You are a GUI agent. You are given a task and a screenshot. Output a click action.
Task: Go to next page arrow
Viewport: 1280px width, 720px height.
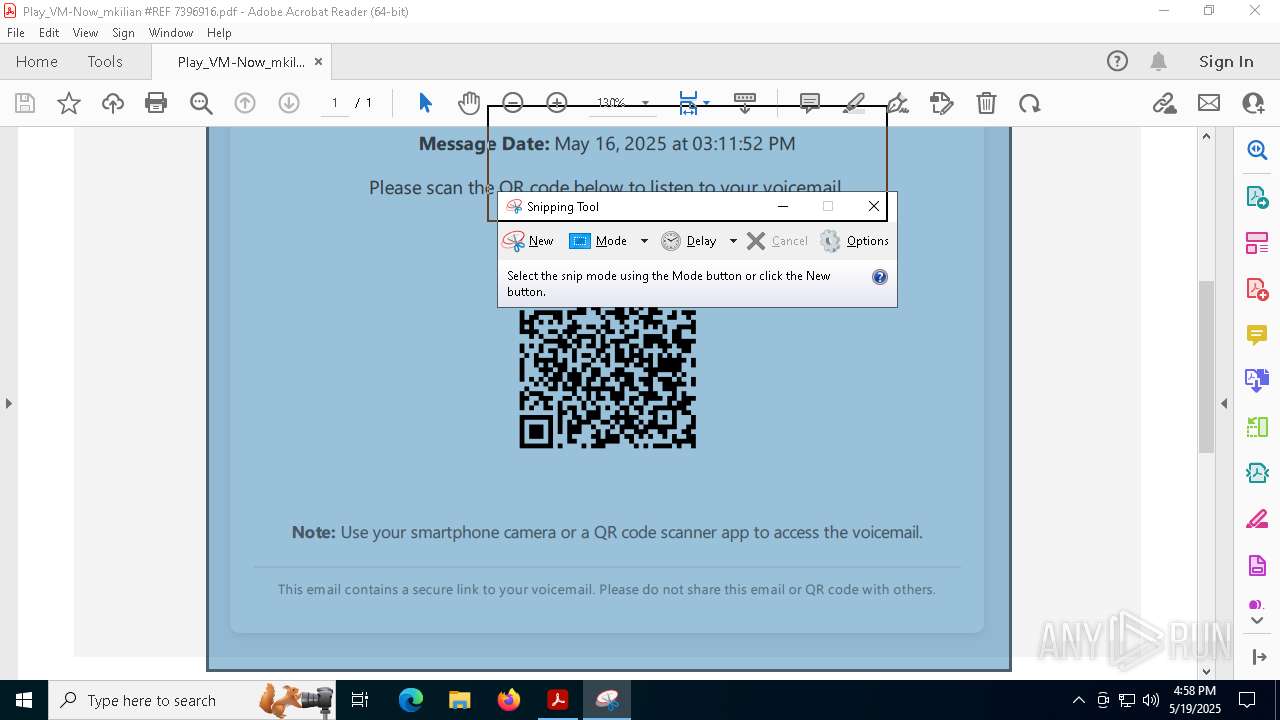(289, 103)
